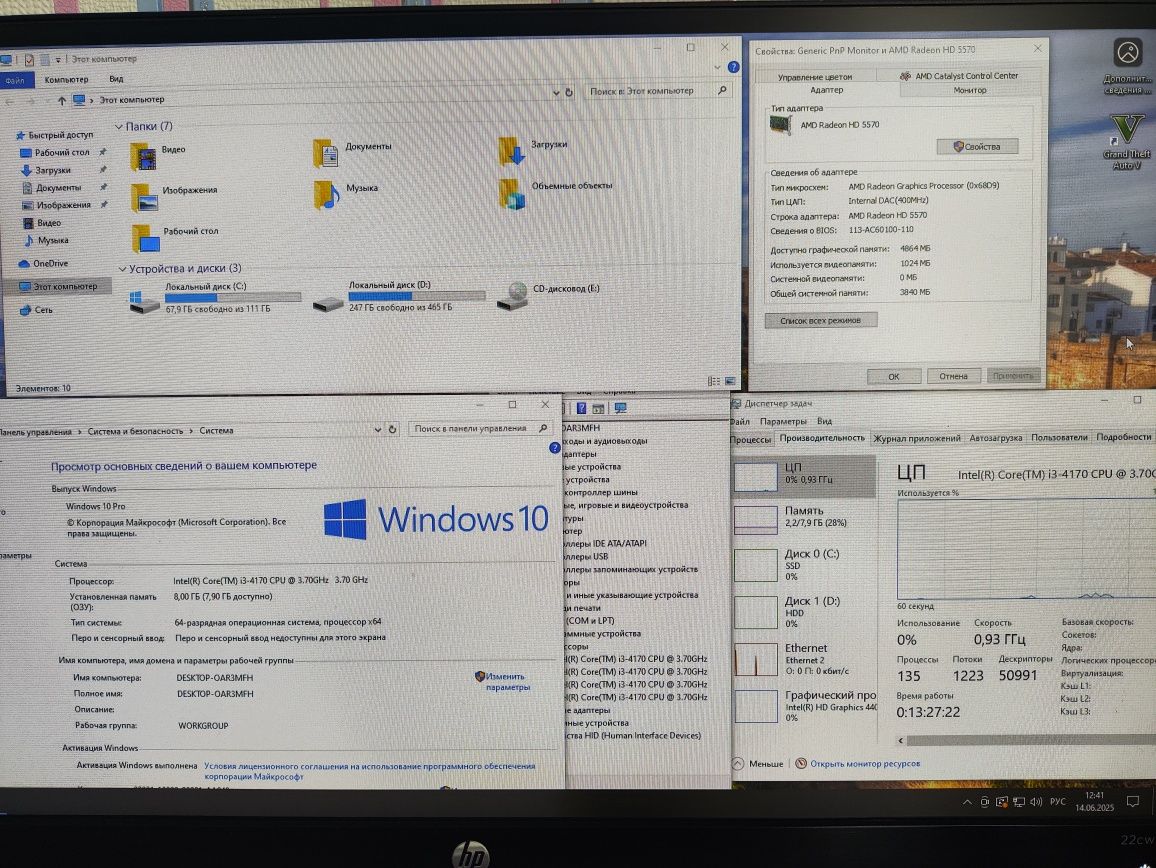Screen dimensions: 1156x868
Task: Switch to Управление цветом tab
Action: click(815, 77)
